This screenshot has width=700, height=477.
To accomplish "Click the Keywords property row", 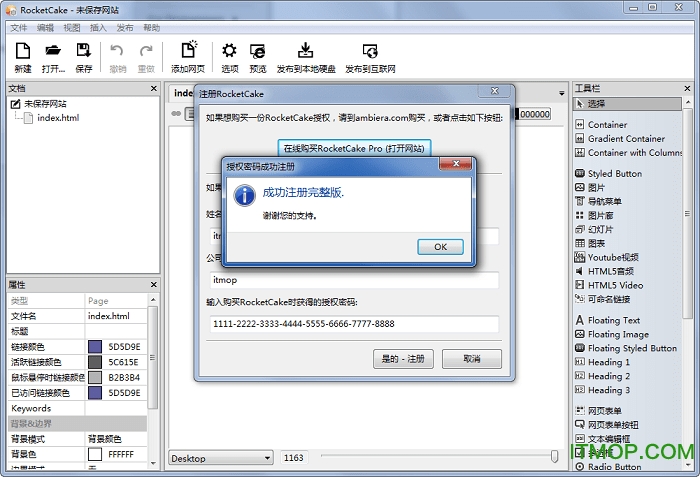I will click(x=77, y=408).
